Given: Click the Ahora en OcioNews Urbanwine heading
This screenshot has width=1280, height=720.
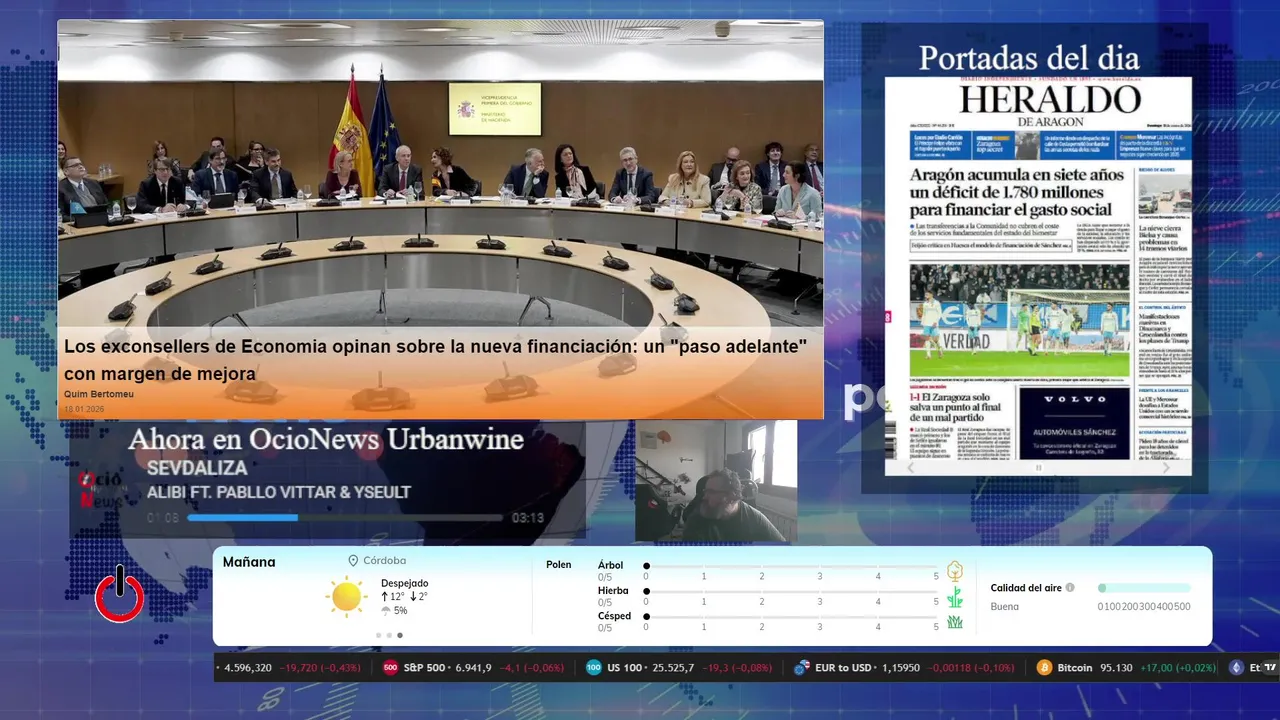Looking at the screenshot, I should [x=326, y=439].
